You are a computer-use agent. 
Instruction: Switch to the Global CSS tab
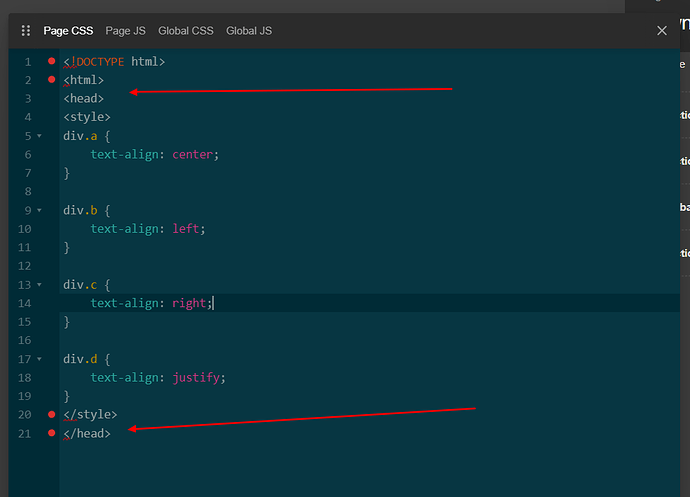(186, 31)
